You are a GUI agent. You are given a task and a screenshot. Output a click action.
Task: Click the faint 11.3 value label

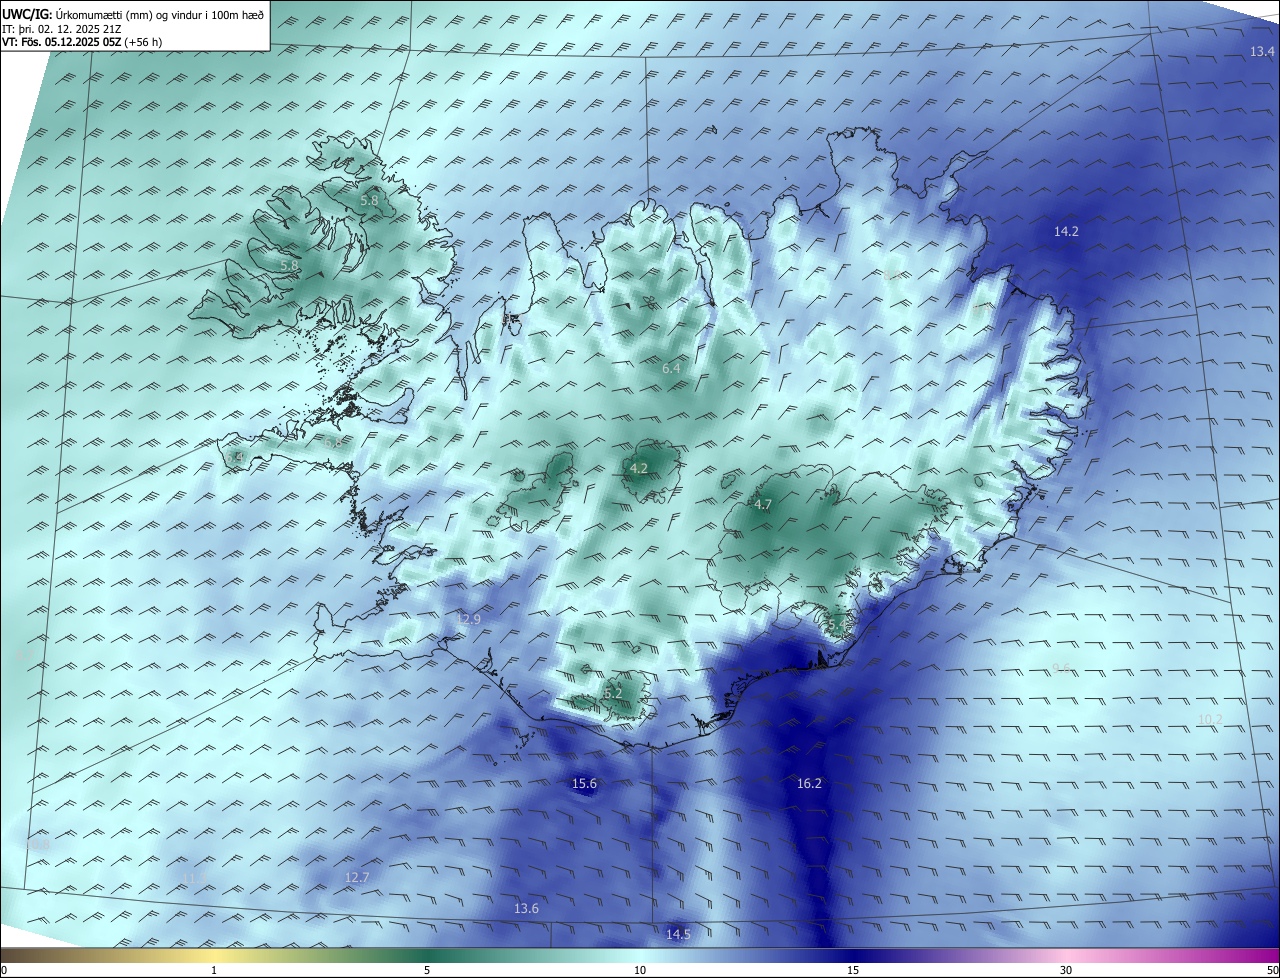pyautogui.click(x=194, y=878)
